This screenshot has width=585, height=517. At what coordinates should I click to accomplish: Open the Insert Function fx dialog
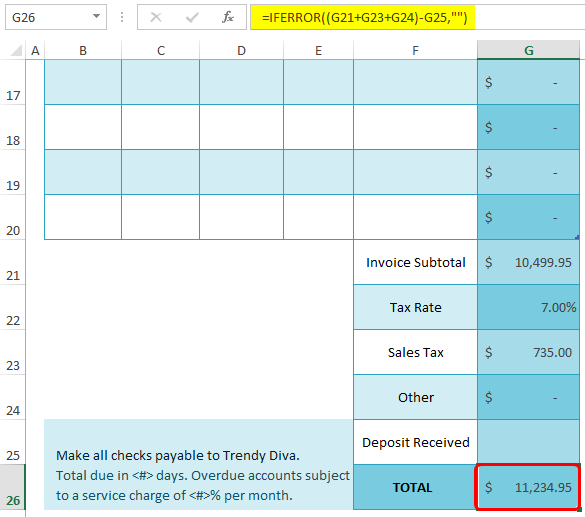228,17
